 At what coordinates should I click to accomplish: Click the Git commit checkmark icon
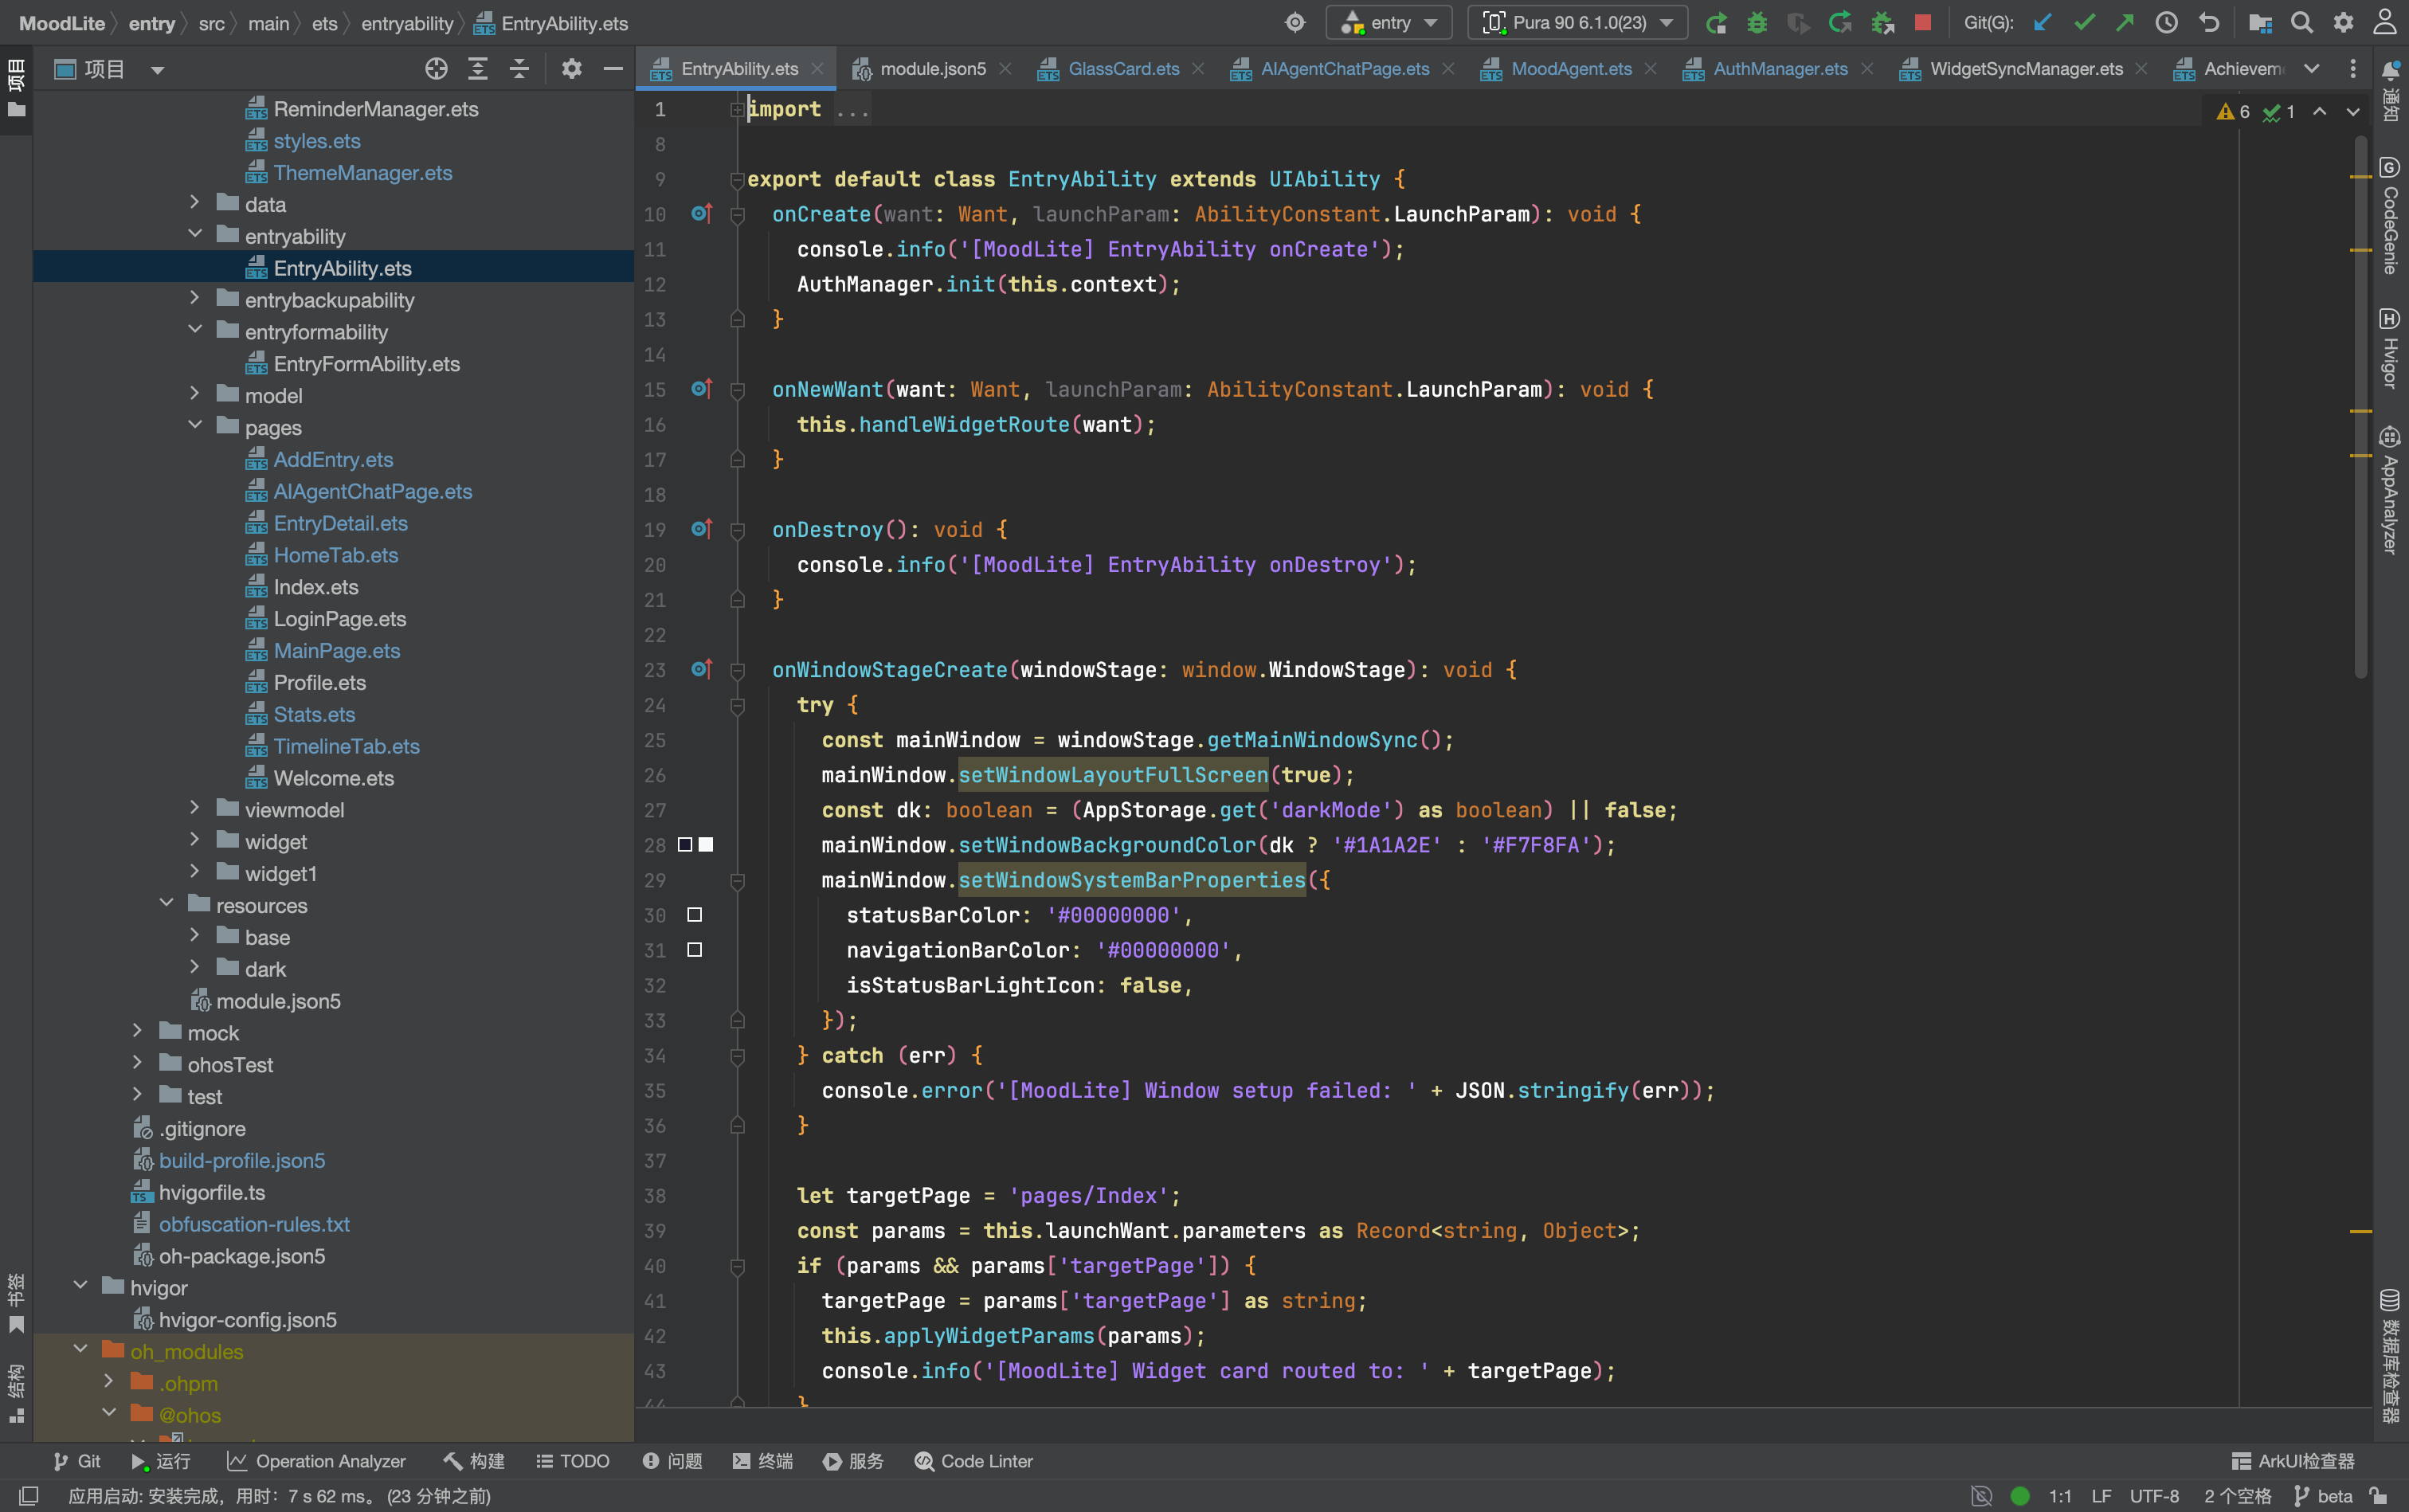(2084, 23)
